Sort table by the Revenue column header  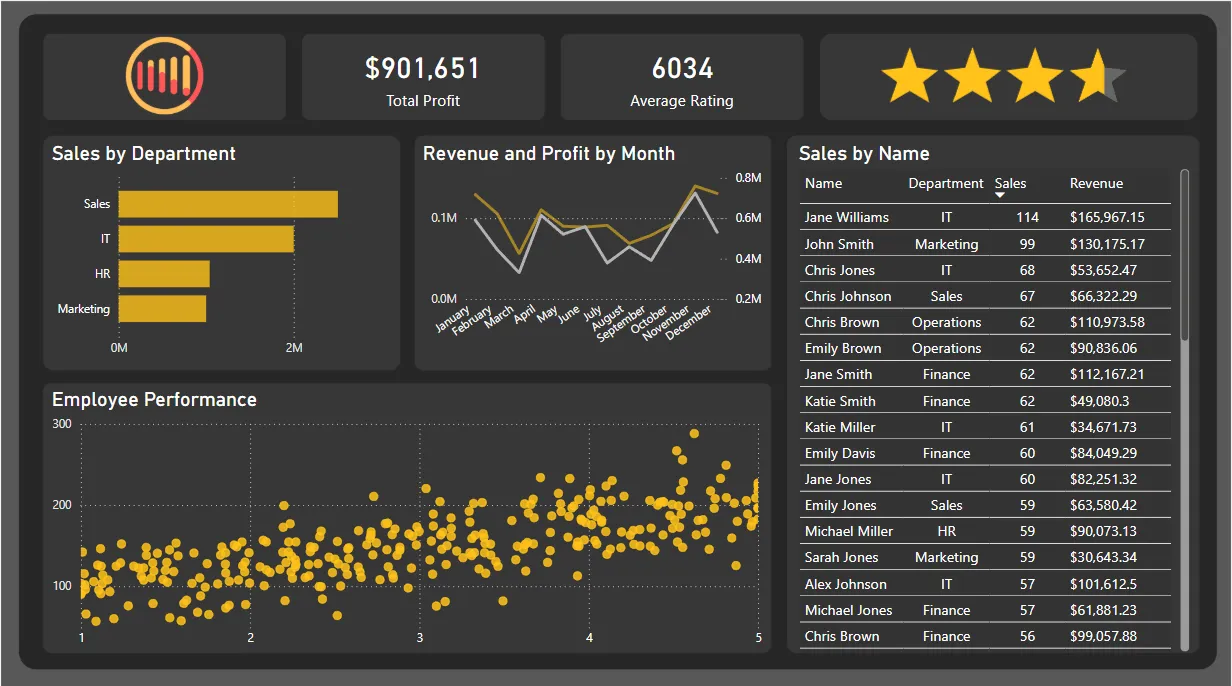[x=1096, y=183]
